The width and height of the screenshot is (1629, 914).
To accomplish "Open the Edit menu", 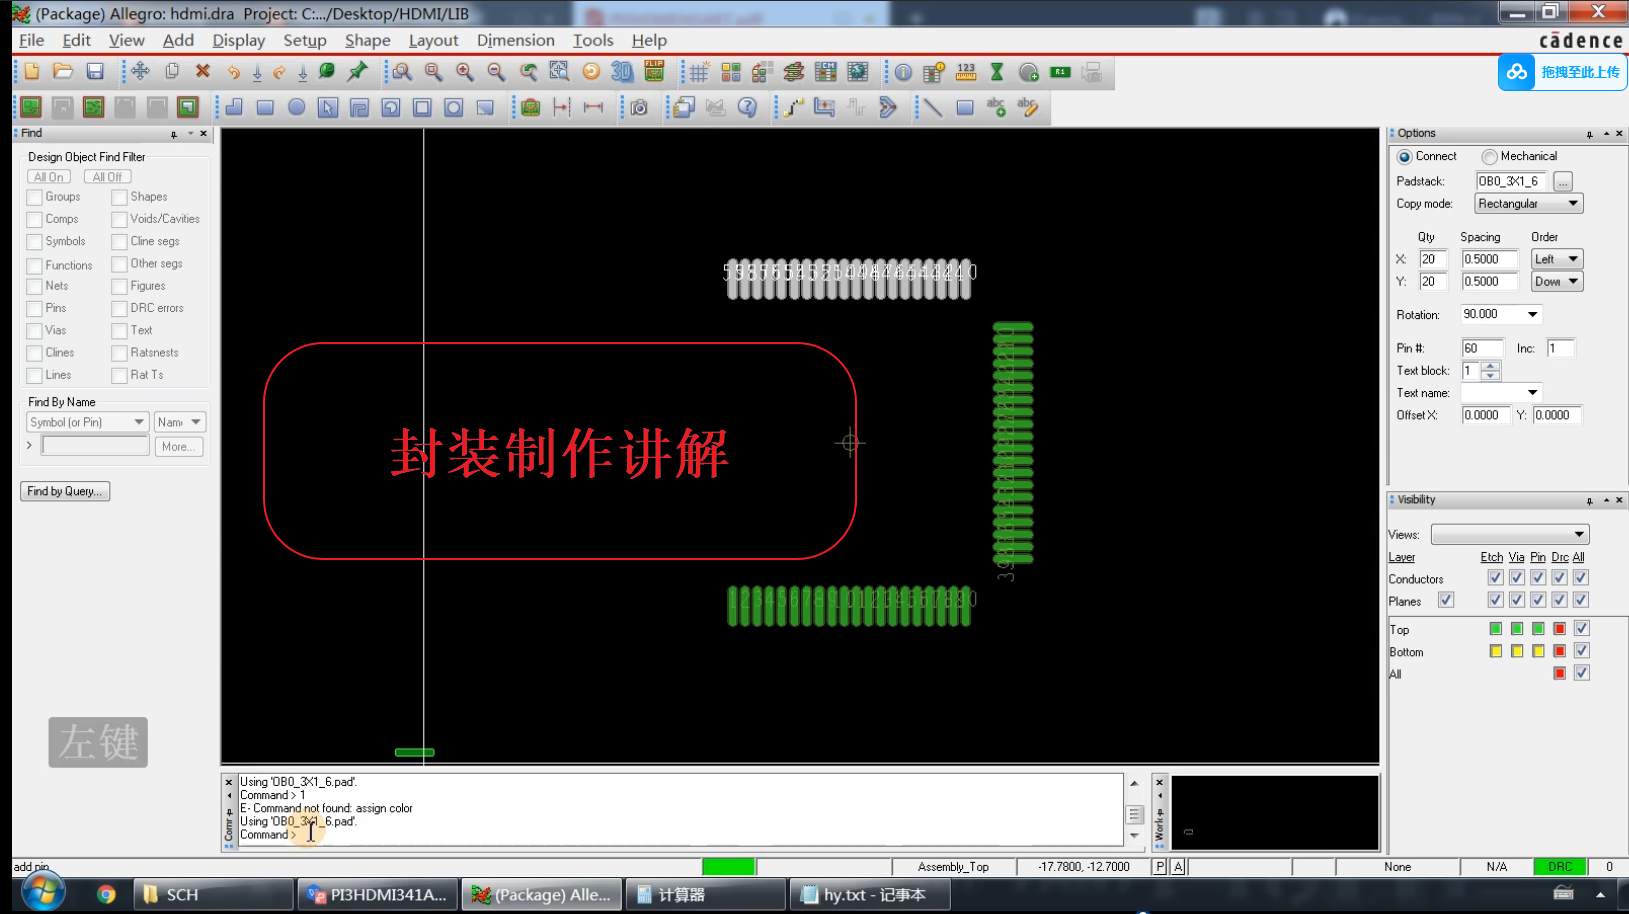I will (76, 40).
